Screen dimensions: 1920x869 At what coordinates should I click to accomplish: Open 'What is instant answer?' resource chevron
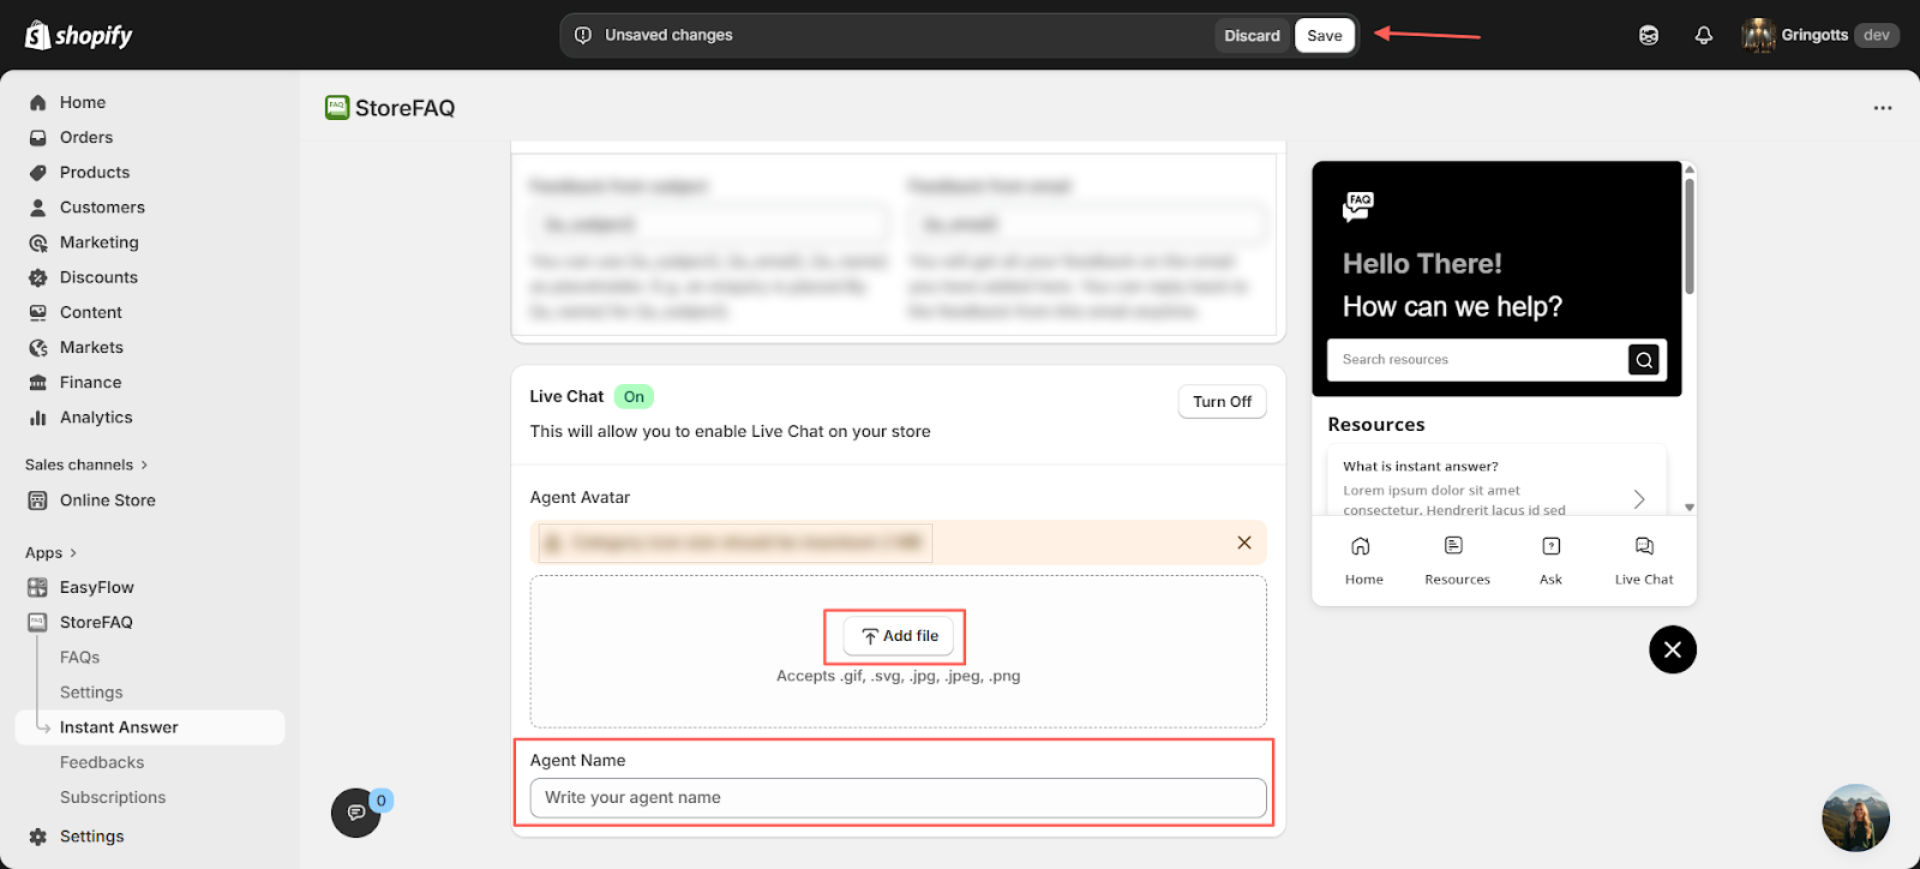[x=1639, y=498]
